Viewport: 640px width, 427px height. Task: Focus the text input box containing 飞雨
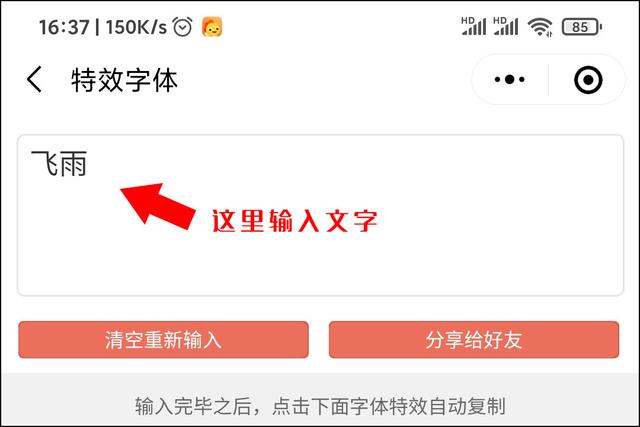tap(320, 215)
